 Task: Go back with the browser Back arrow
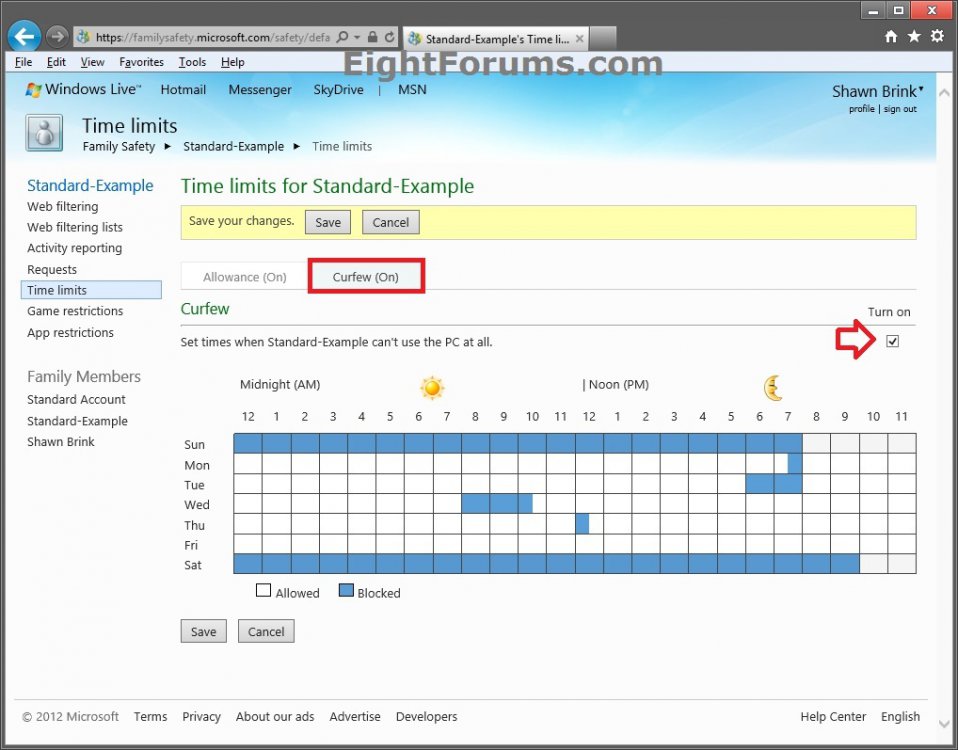pos(24,37)
